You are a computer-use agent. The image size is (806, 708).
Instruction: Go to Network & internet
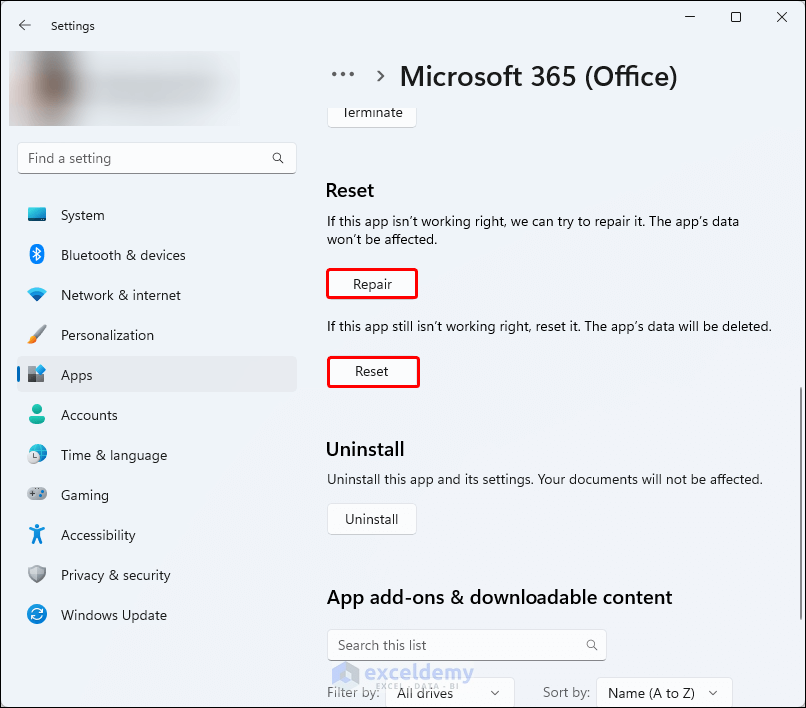pos(157,295)
